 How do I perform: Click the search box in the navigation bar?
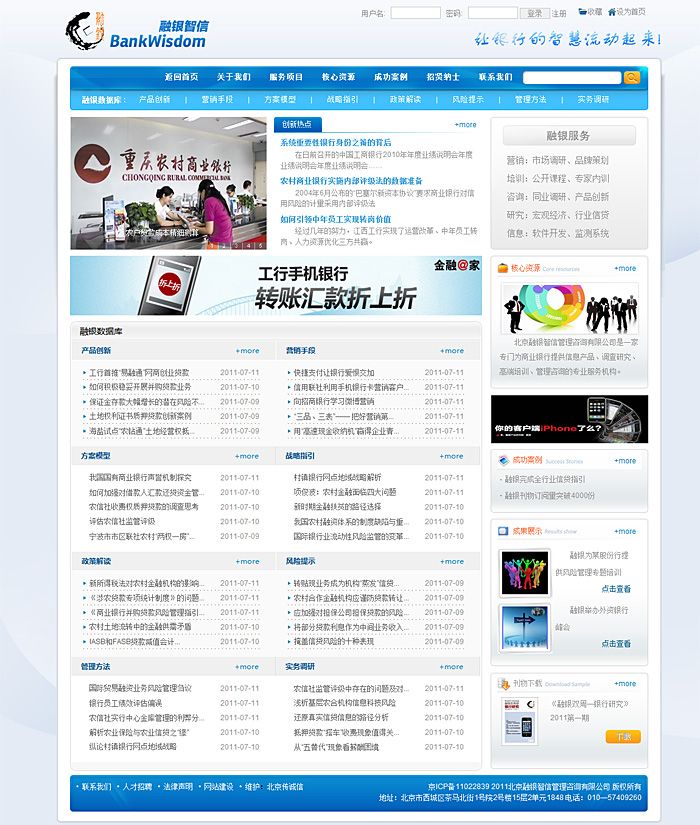[572, 77]
